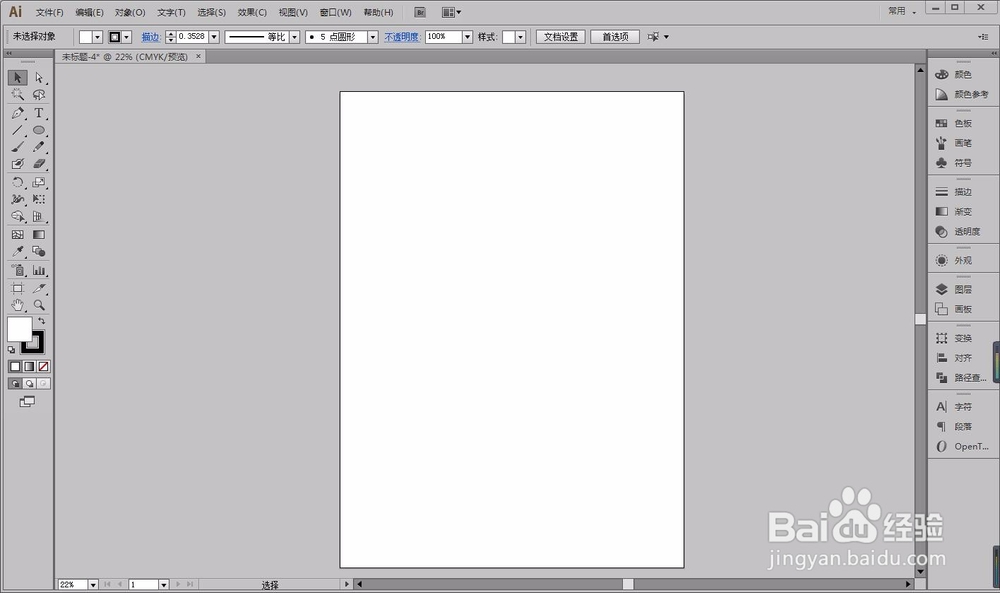This screenshot has height=593, width=1000.
Task: Reset to default fill and stroke
Action: point(11,349)
